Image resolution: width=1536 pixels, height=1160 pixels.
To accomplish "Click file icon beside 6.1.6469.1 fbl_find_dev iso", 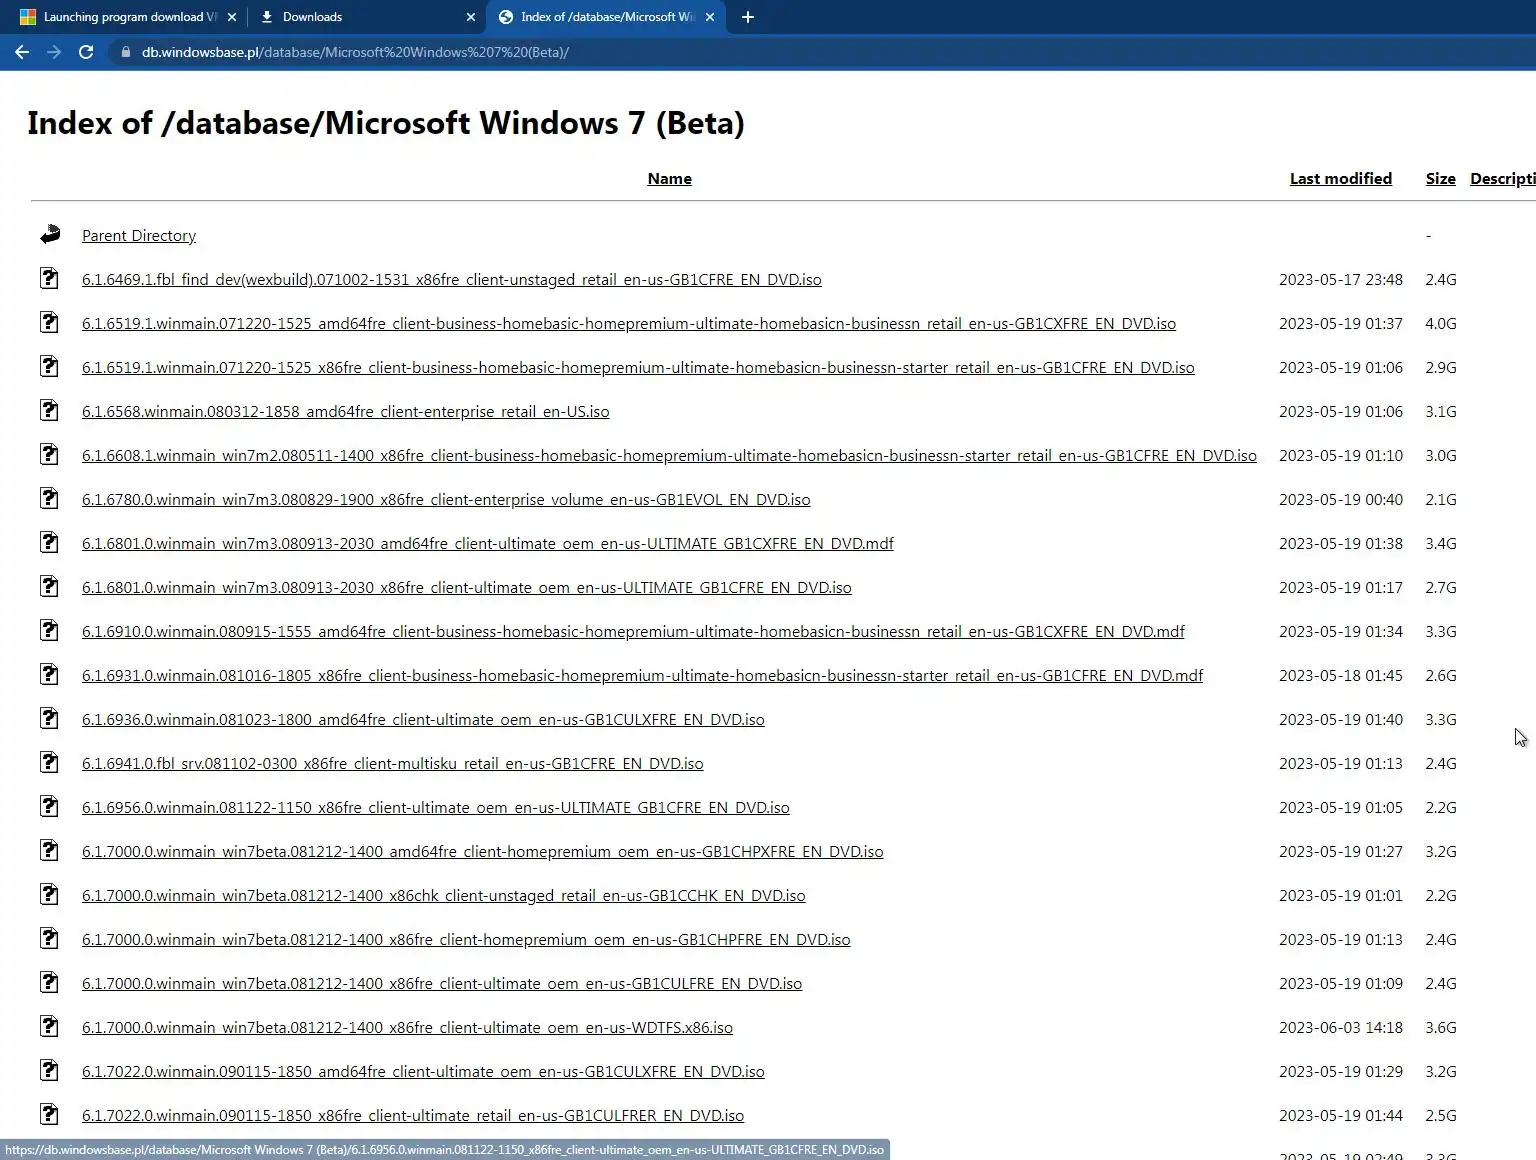I will pyautogui.click(x=49, y=278).
